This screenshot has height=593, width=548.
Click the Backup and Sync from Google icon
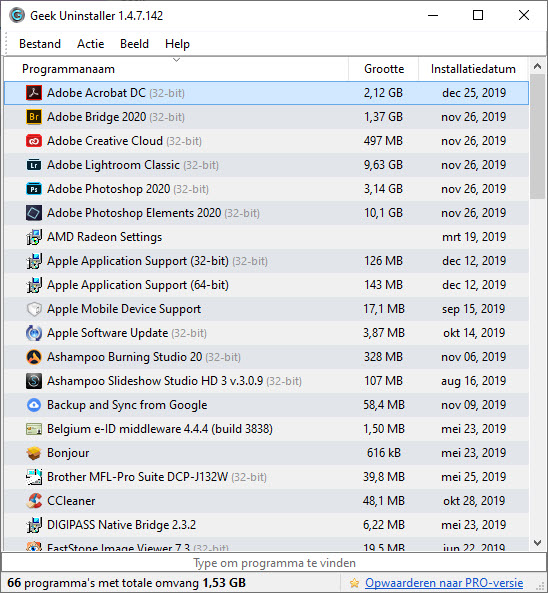pyautogui.click(x=34, y=405)
